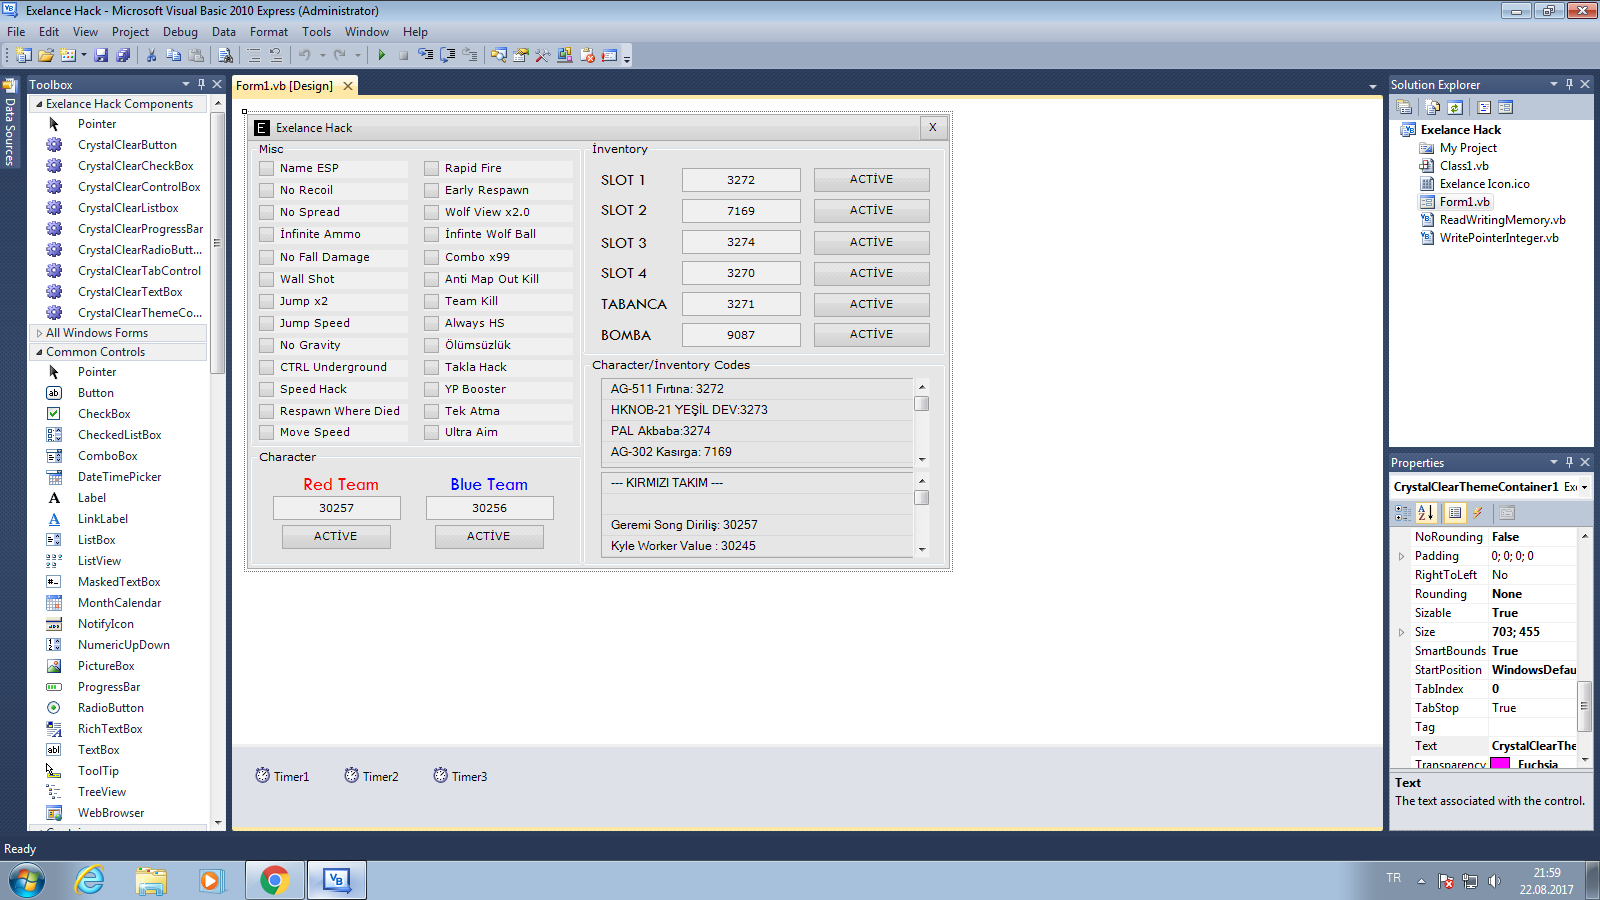Image resolution: width=1600 pixels, height=900 pixels.
Task: Click the New Project toolbar icon
Action: pos(23,56)
